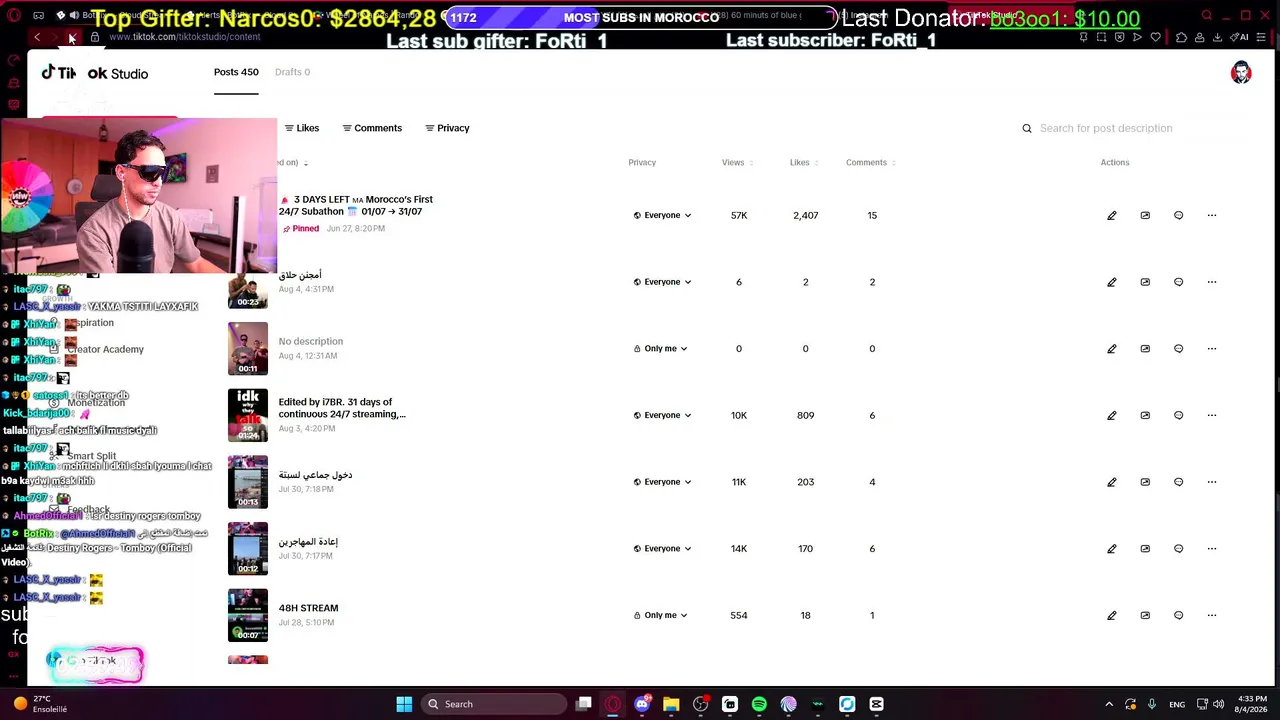Viewport: 1280px width, 720px height.
Task: Change privacy of Jul 30, 7:18 PM post
Action: point(662,482)
